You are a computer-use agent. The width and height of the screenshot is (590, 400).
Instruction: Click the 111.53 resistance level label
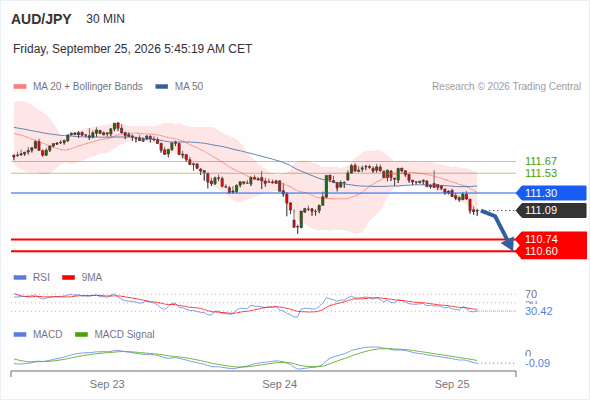click(541, 173)
